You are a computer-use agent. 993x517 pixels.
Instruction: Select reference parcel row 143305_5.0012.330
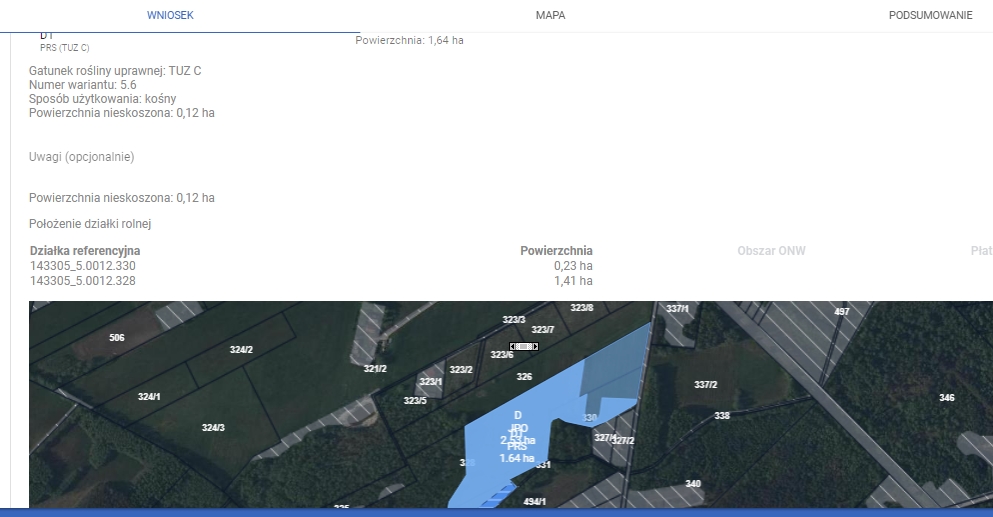pos(83,266)
